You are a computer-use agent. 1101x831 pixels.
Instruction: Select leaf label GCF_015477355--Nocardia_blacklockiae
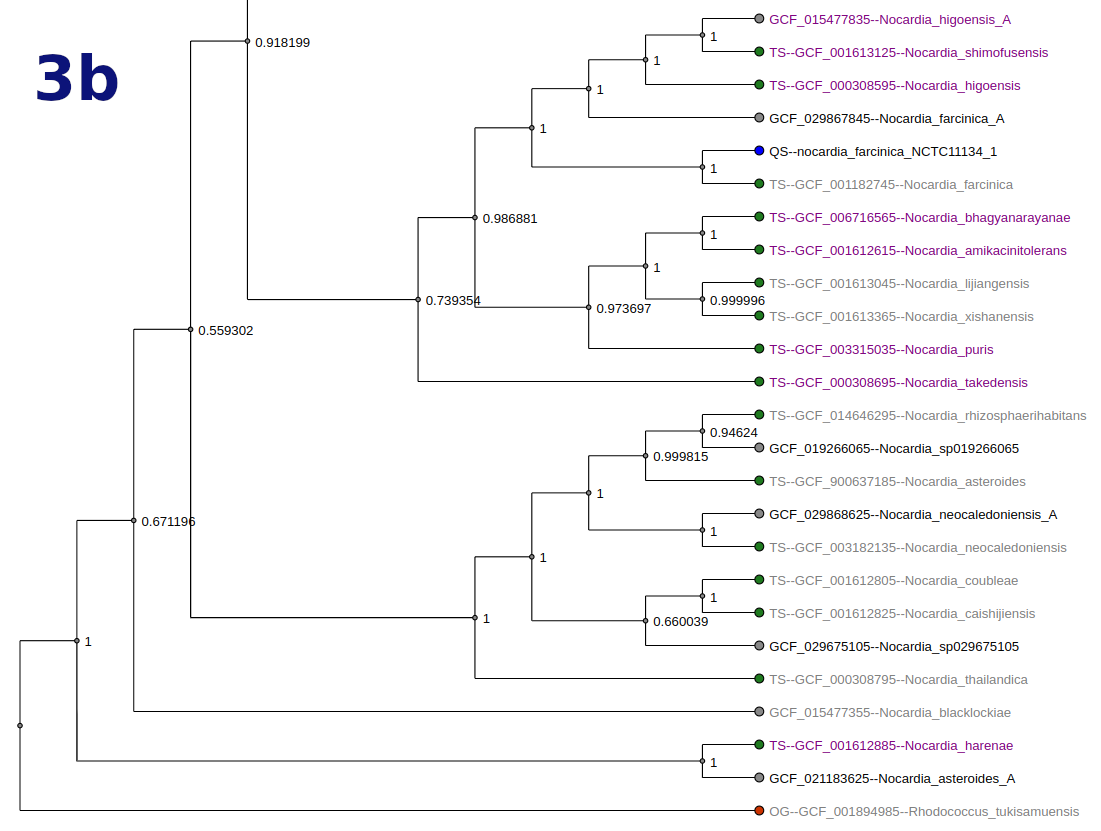tap(890, 713)
